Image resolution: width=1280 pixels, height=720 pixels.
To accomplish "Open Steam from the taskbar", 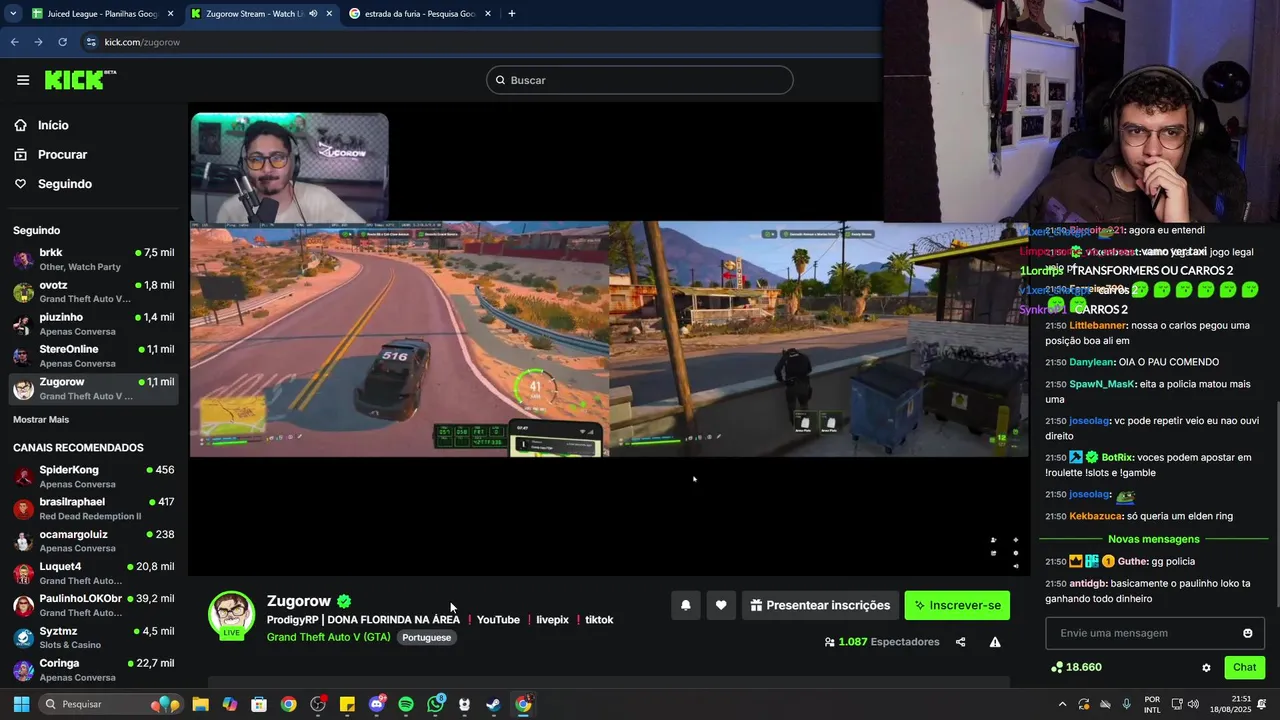I will tap(493, 704).
